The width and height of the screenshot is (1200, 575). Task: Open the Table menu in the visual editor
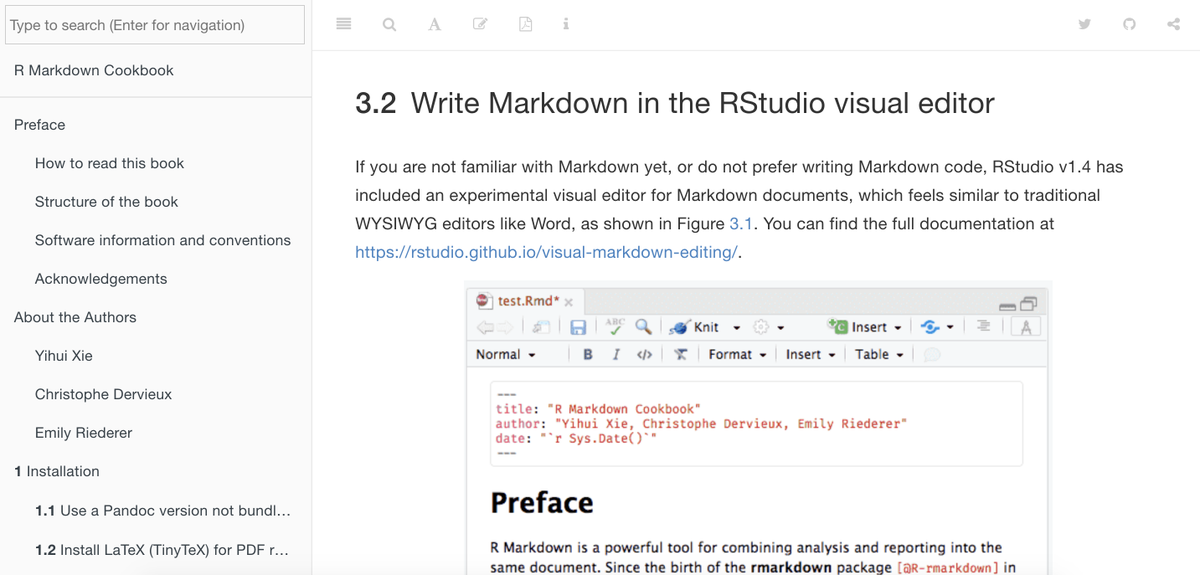879,354
